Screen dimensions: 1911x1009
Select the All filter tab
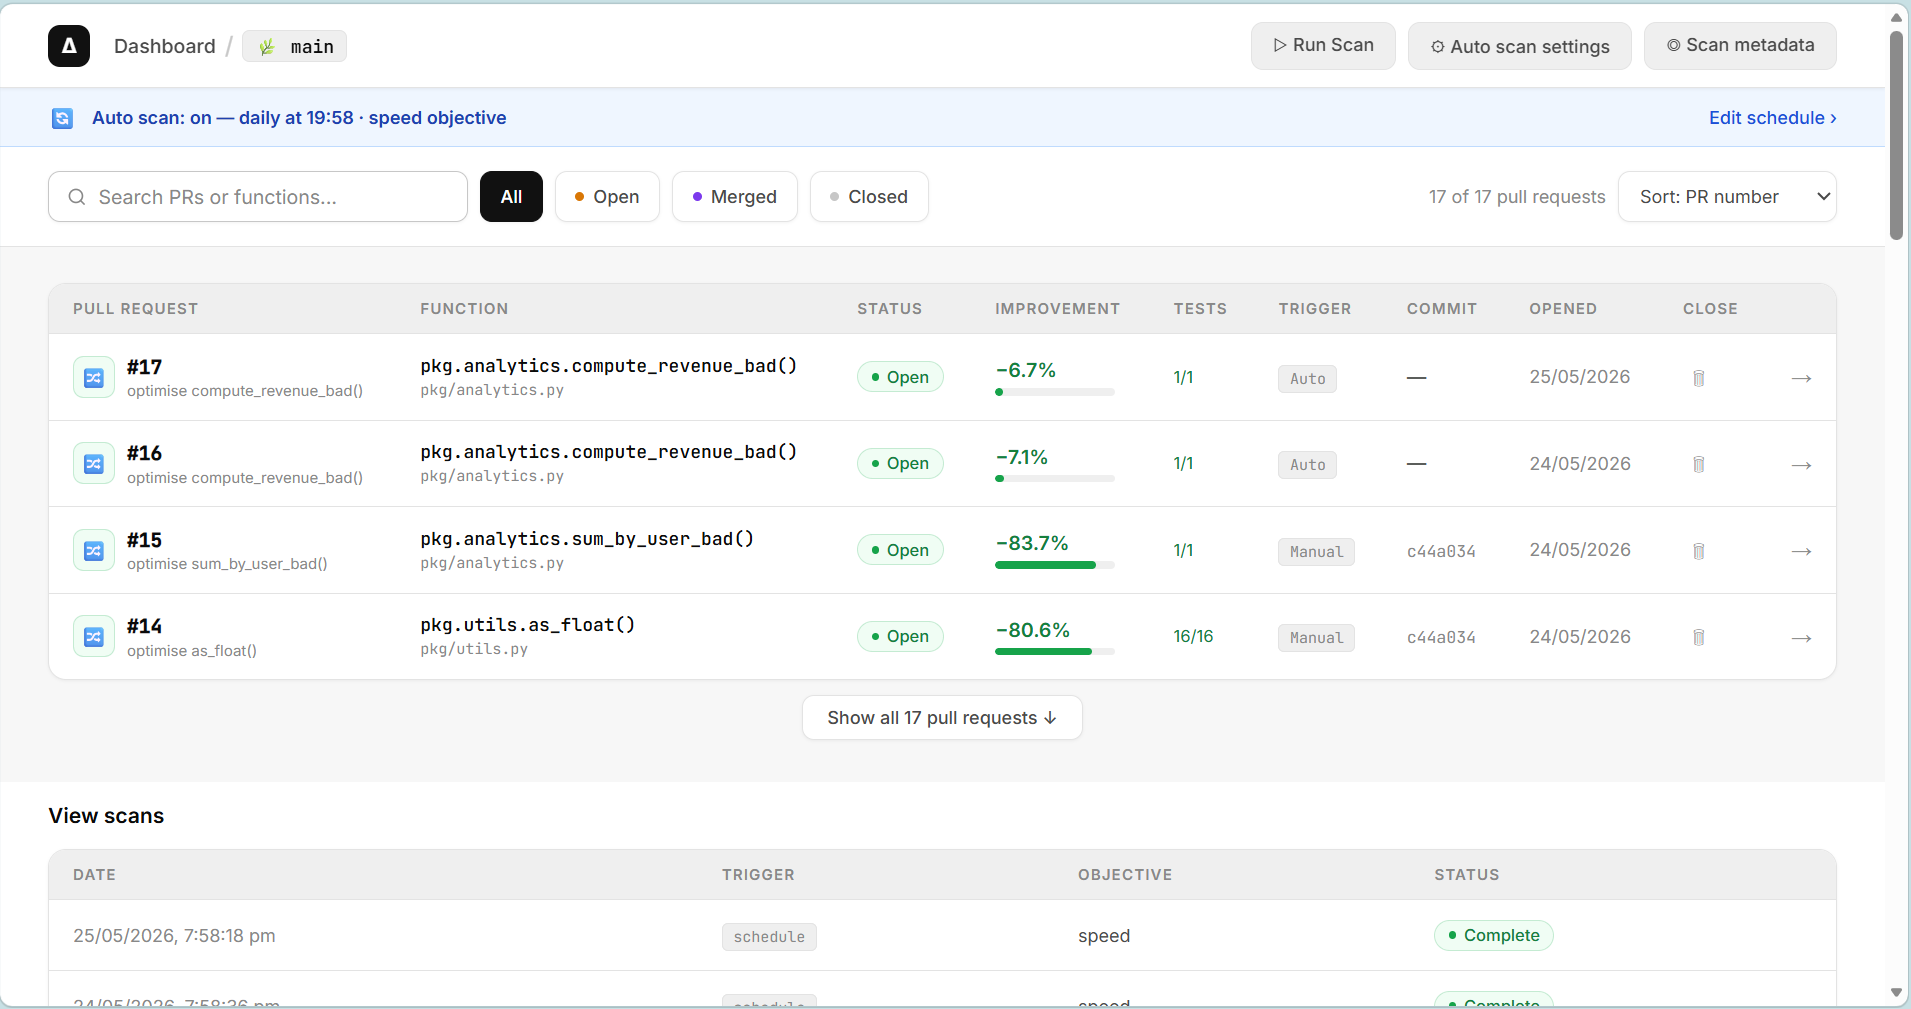[x=511, y=197]
